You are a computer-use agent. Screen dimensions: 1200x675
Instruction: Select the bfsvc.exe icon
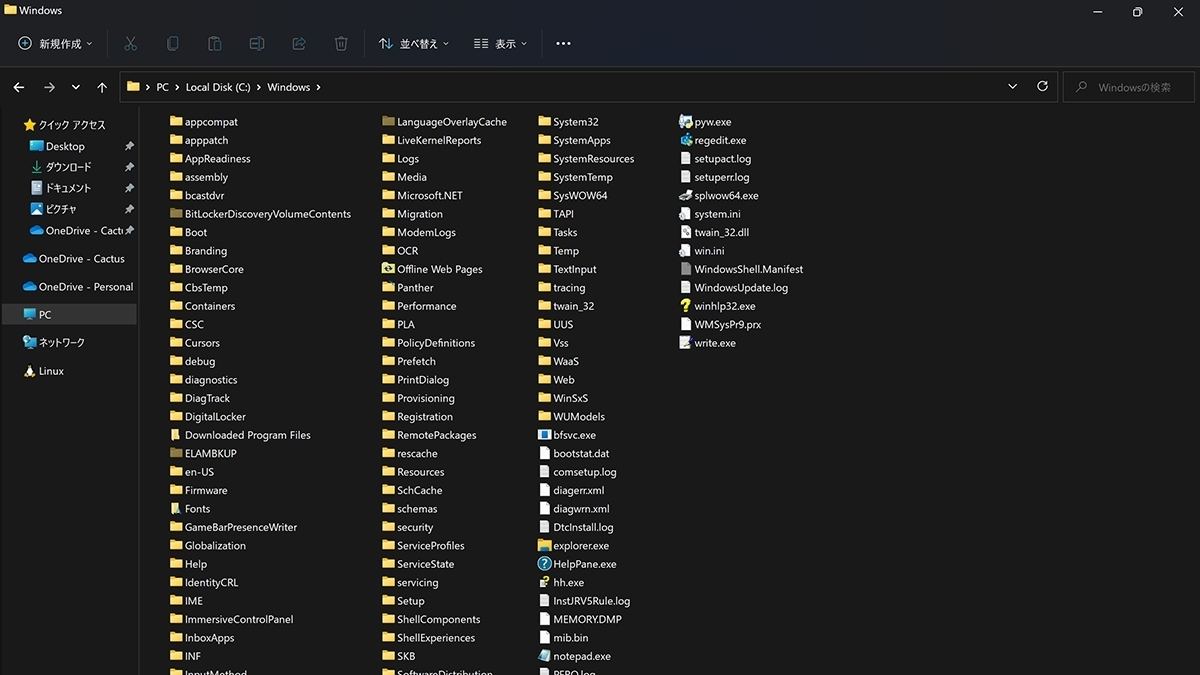click(545, 435)
